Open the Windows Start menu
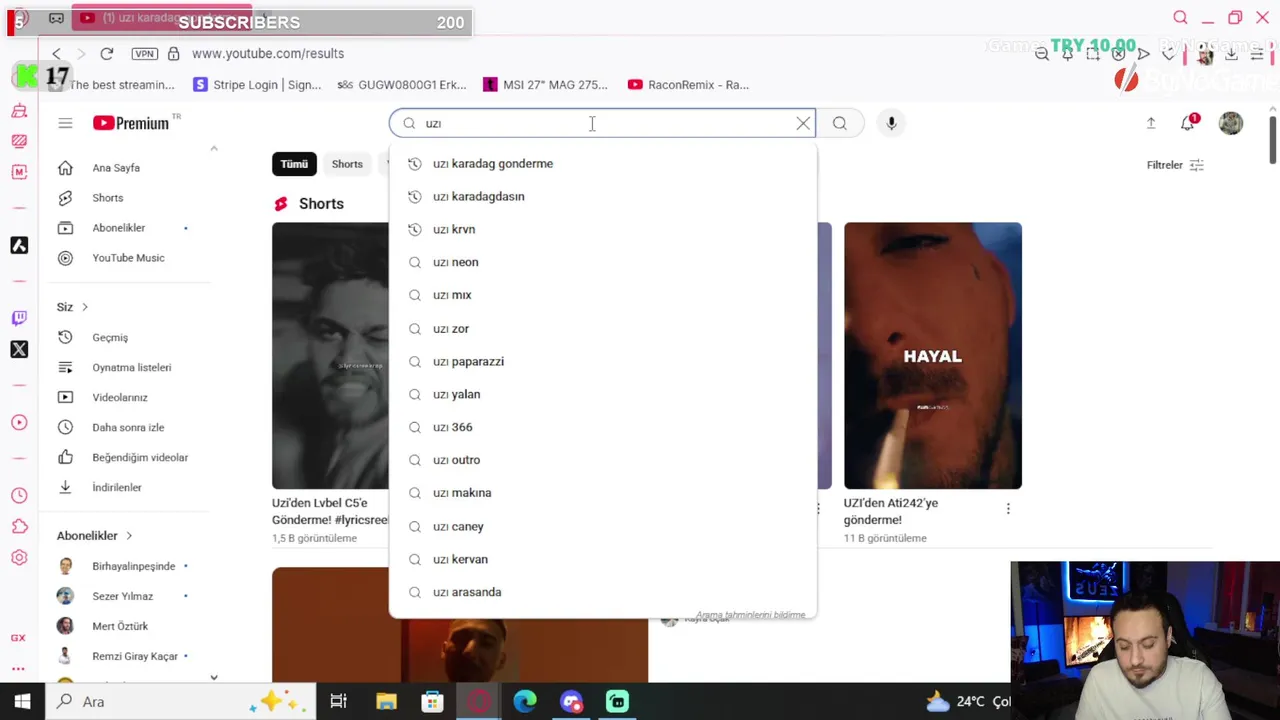The image size is (1280, 720). point(22,702)
